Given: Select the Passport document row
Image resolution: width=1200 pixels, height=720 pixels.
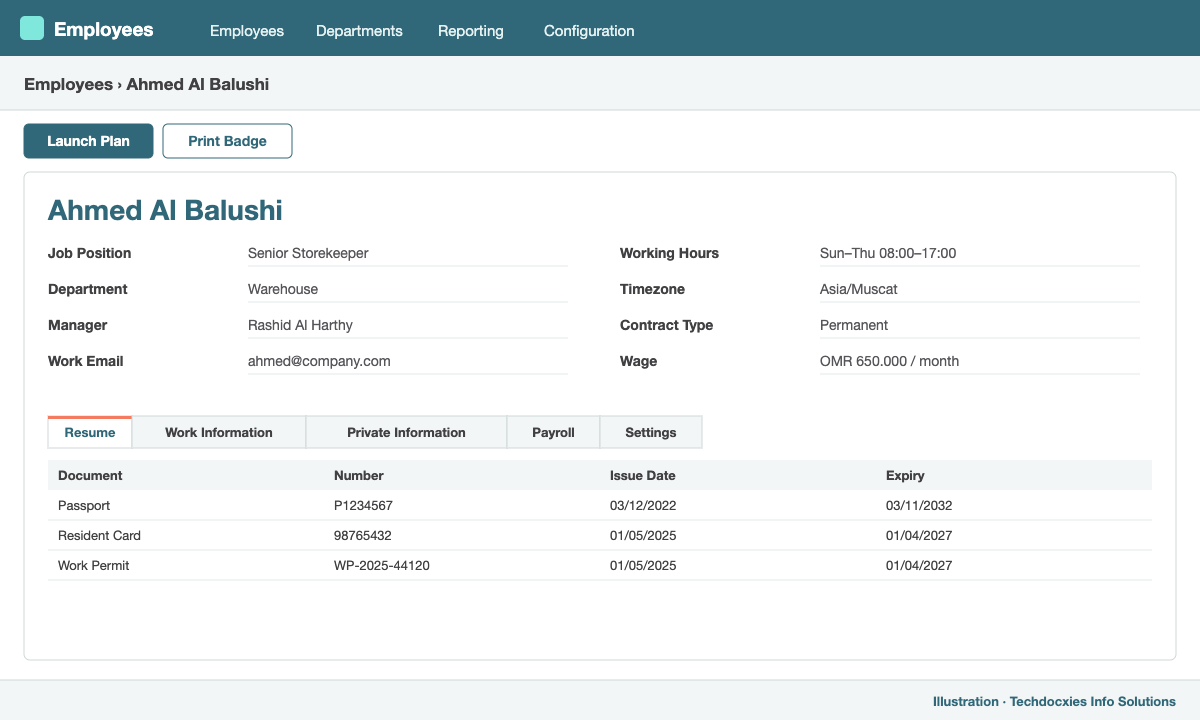Looking at the screenshot, I should tap(600, 505).
